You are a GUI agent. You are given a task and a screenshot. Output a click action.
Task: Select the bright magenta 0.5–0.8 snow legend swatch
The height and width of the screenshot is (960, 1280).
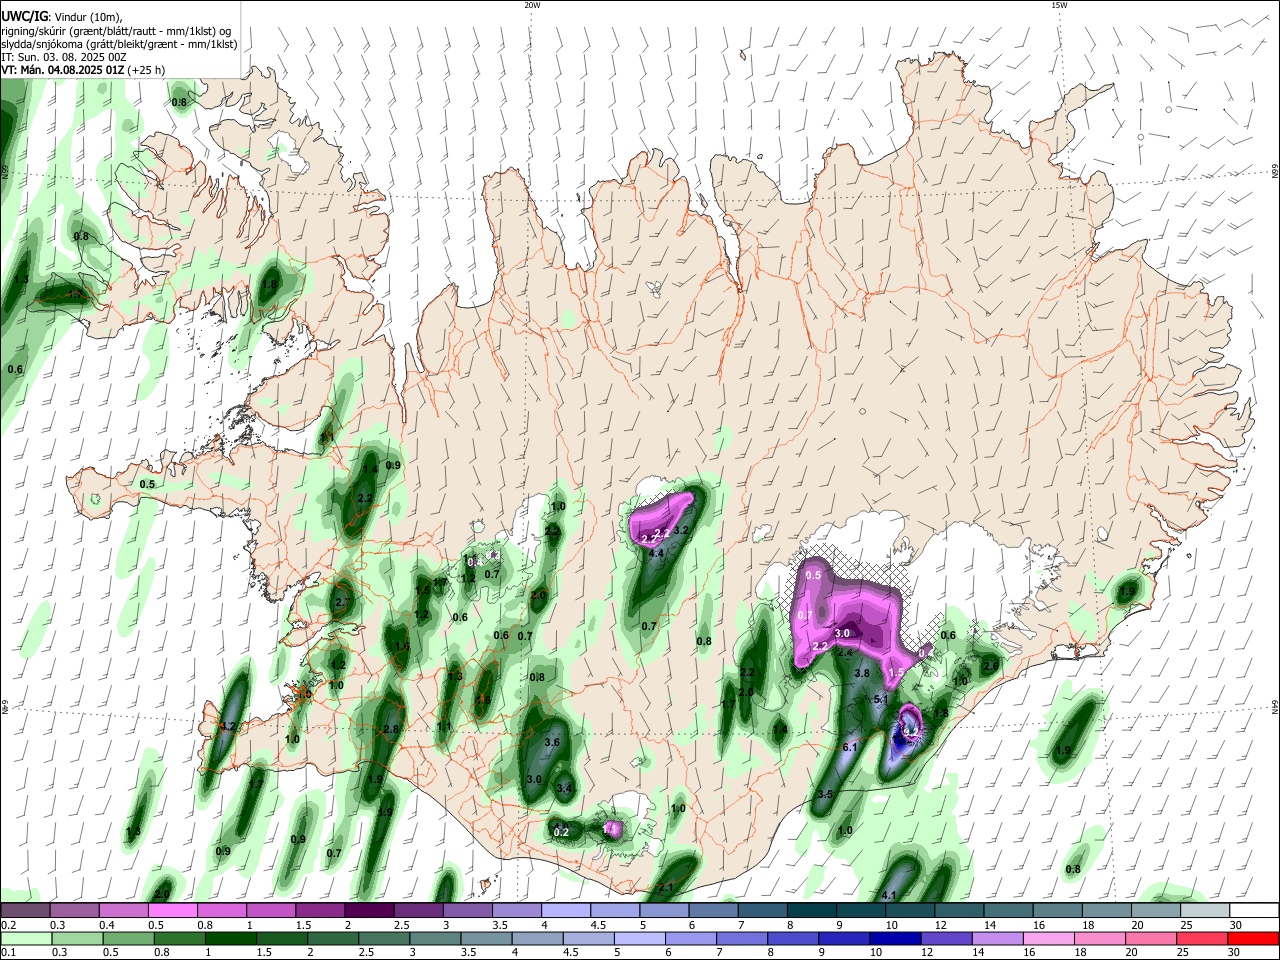point(172,911)
